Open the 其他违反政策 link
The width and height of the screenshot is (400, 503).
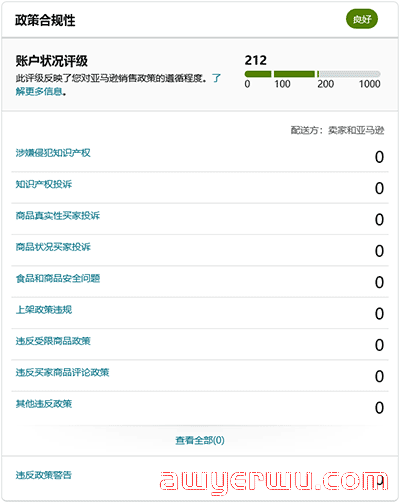click(44, 404)
